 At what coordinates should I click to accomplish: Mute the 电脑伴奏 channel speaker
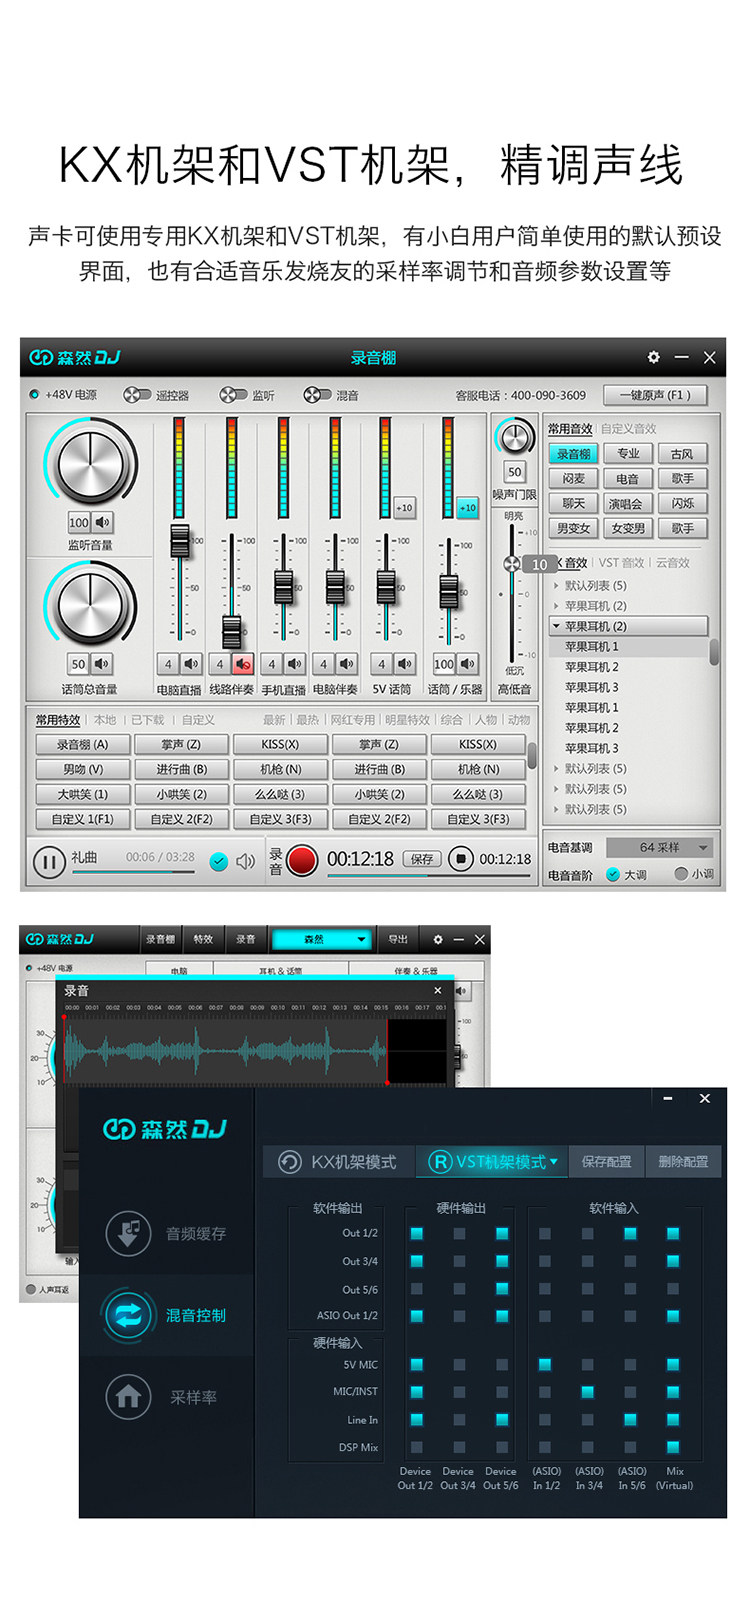click(x=346, y=664)
